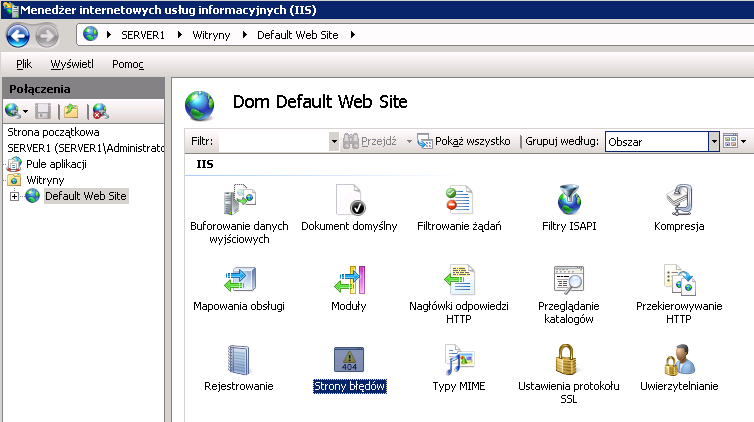Open Ustawienia protokołu SSL feature
This screenshot has width=754, height=422.
[569, 374]
